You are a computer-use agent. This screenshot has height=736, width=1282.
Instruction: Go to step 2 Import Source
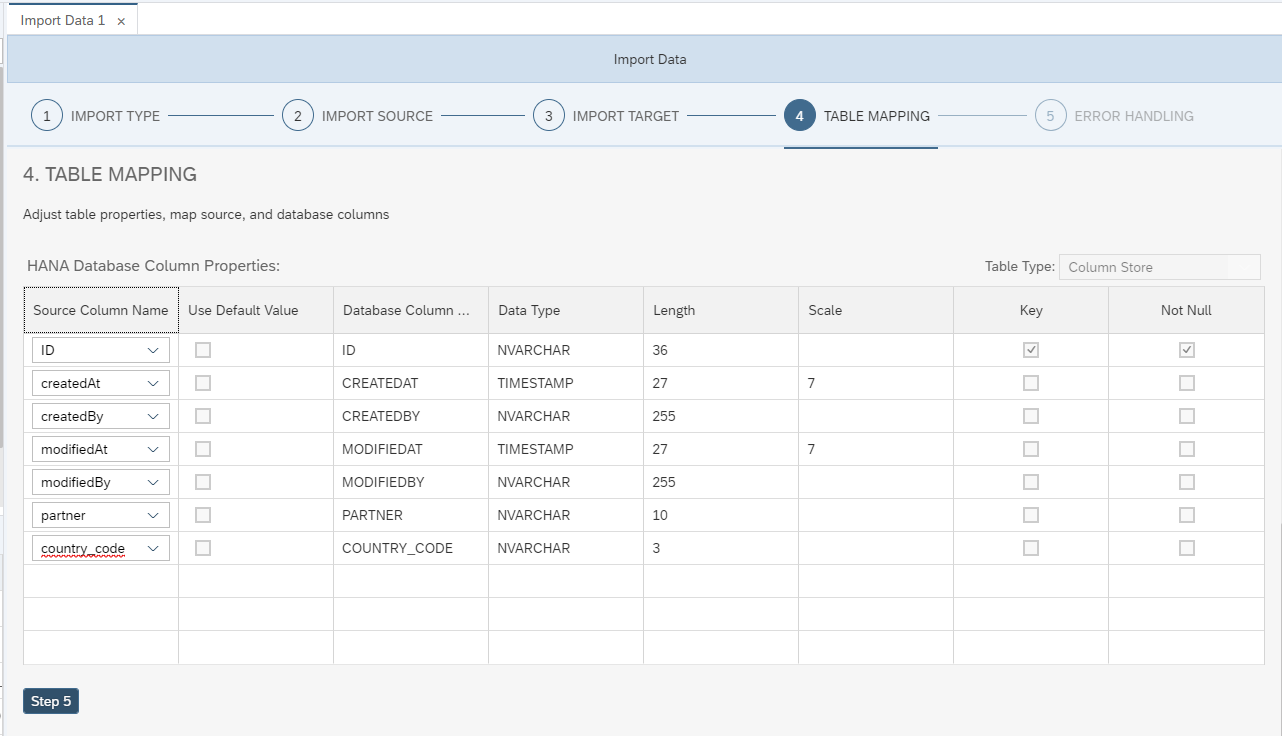coord(297,115)
